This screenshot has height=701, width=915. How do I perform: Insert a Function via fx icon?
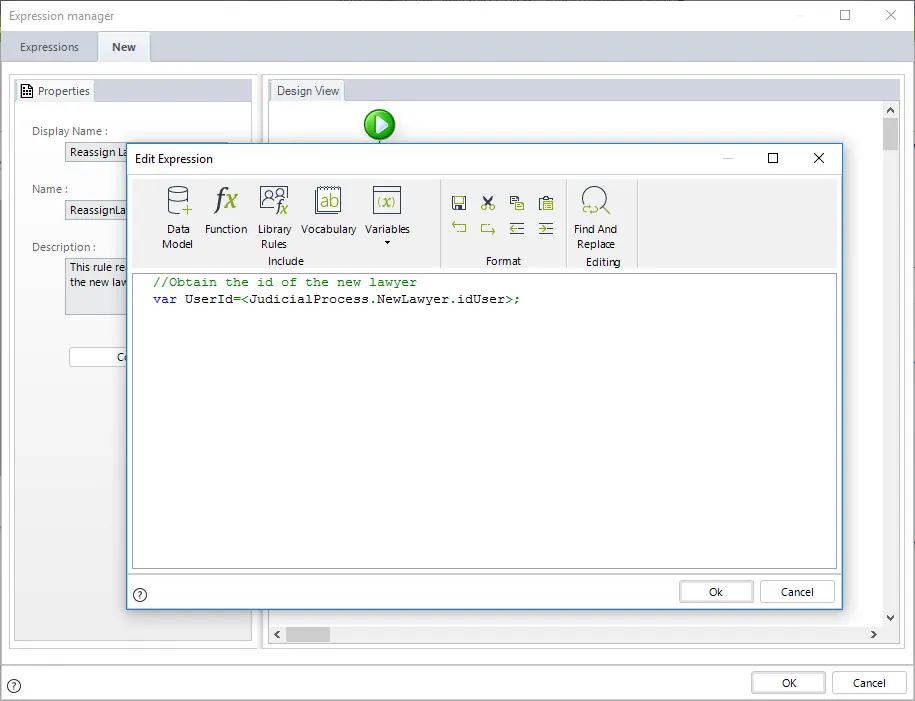226,210
